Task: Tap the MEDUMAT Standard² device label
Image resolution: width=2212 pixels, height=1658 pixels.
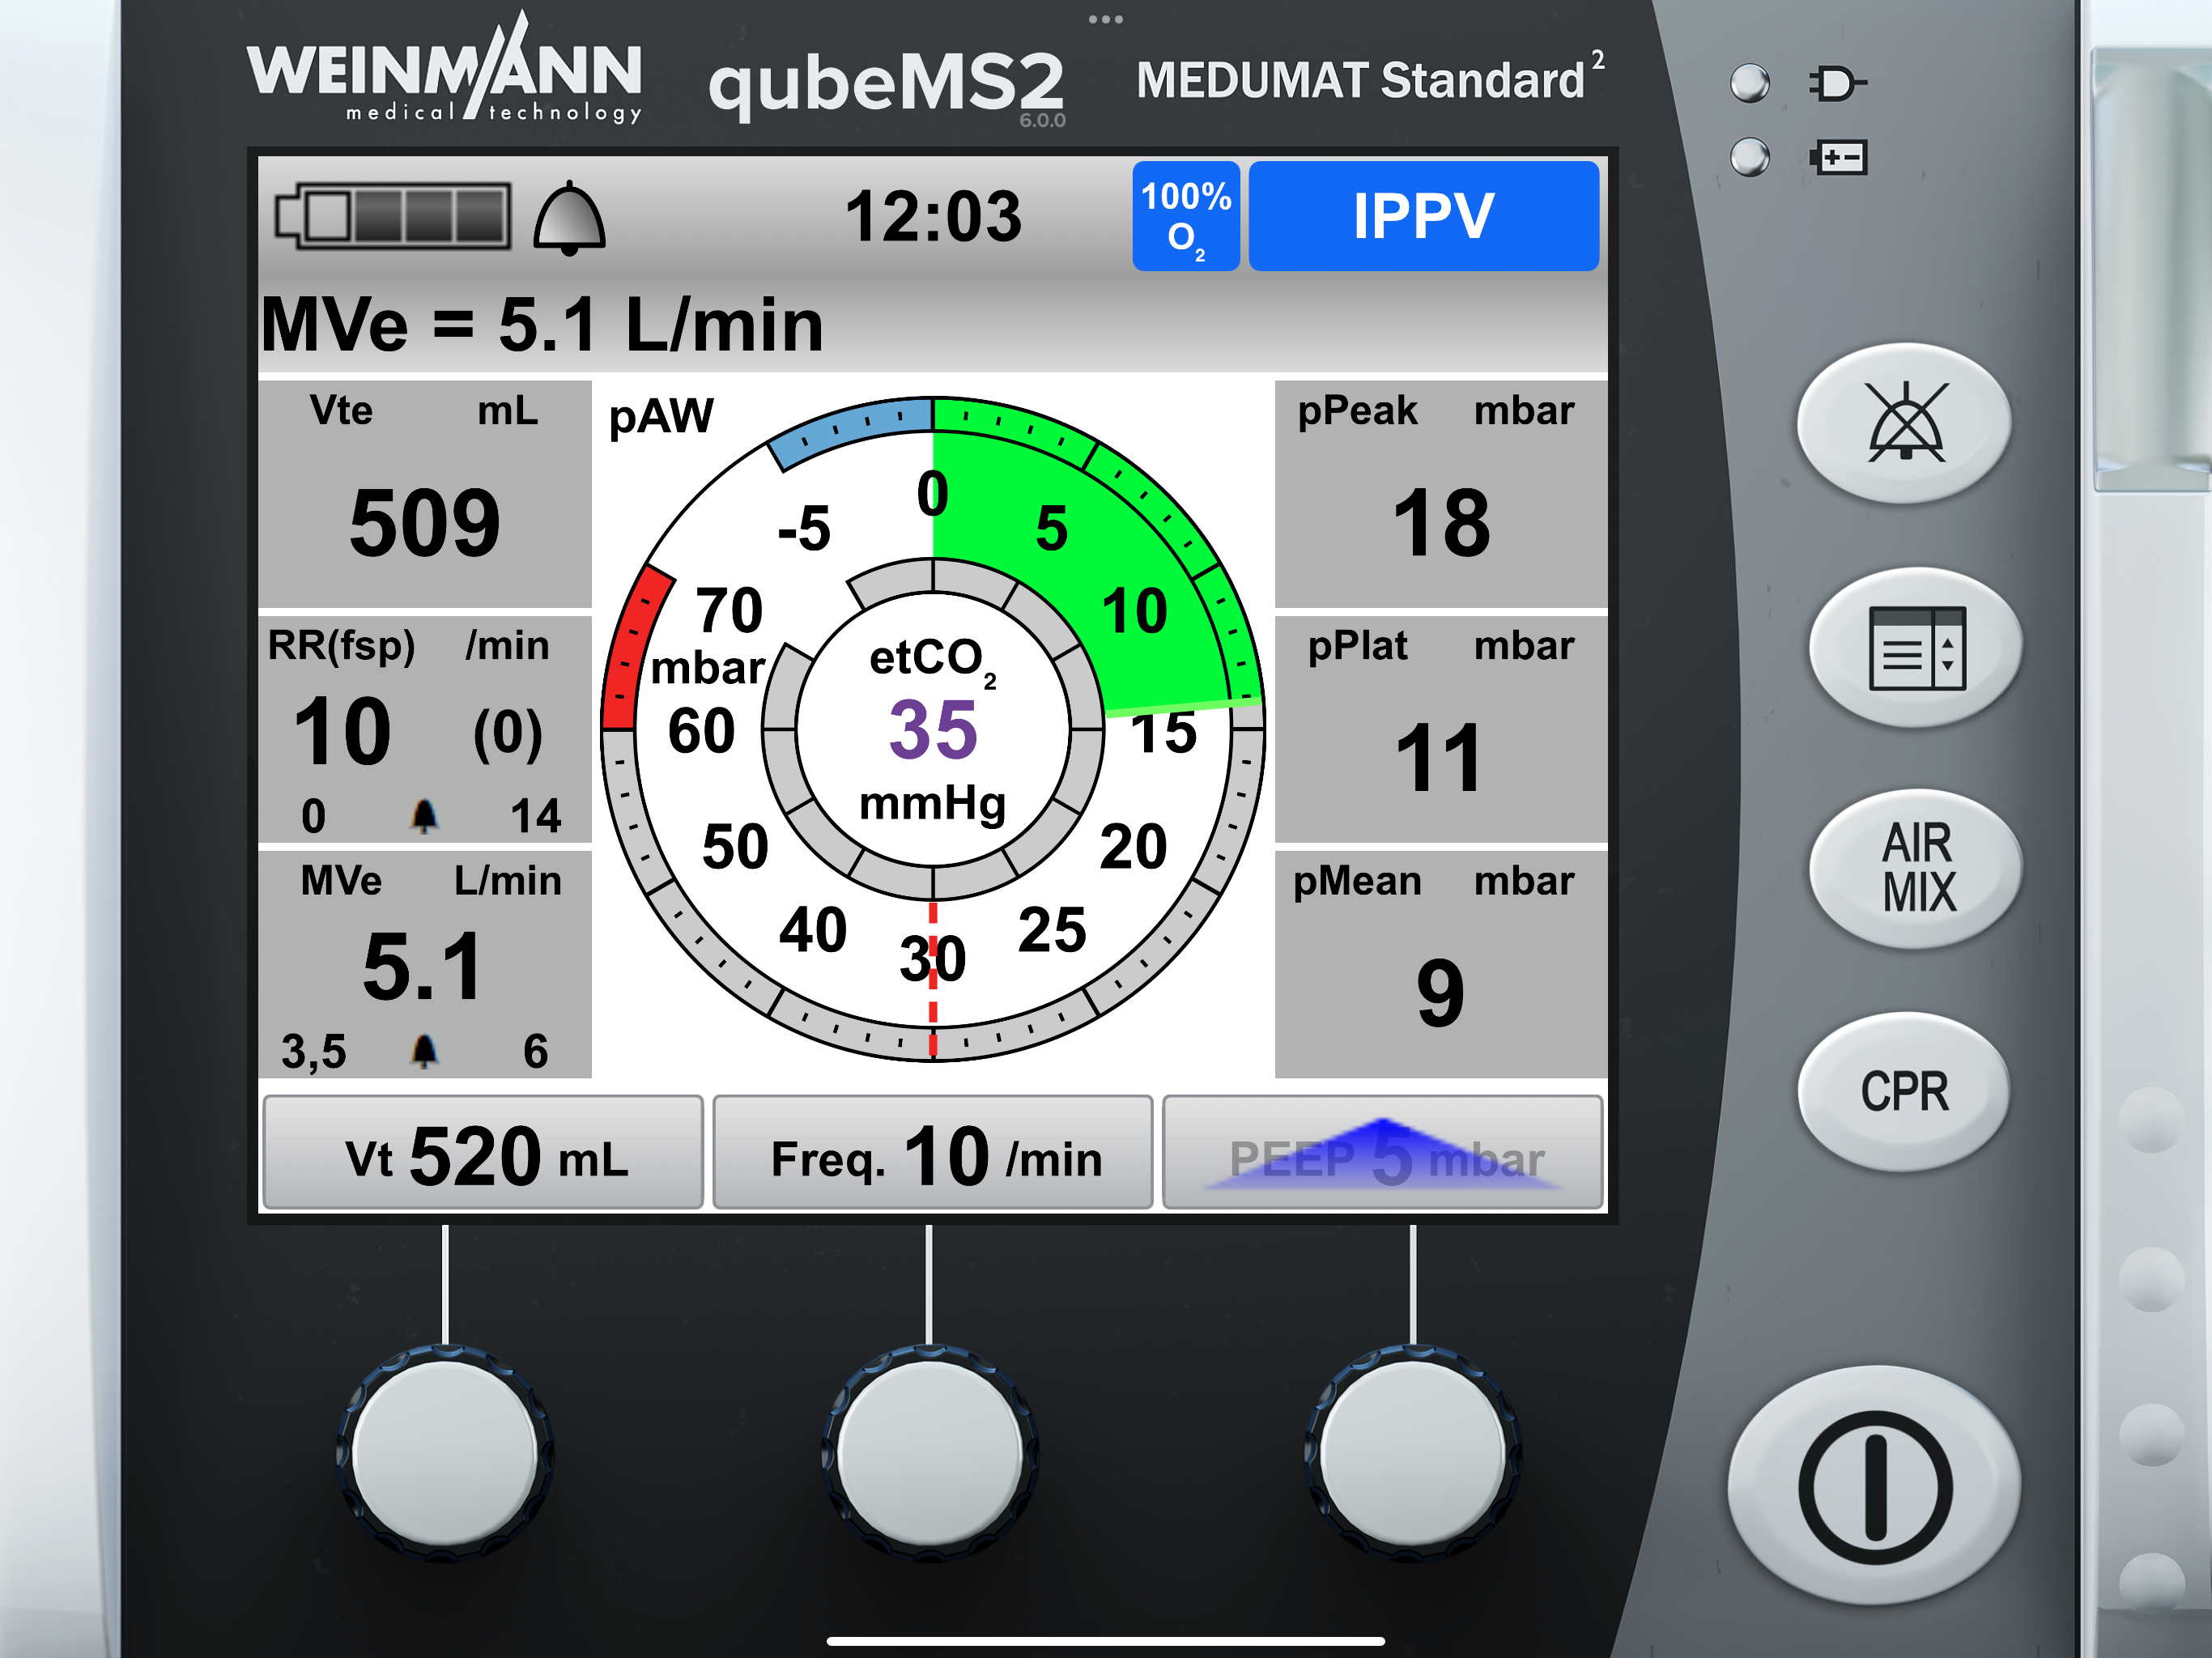Action: 1370,78
